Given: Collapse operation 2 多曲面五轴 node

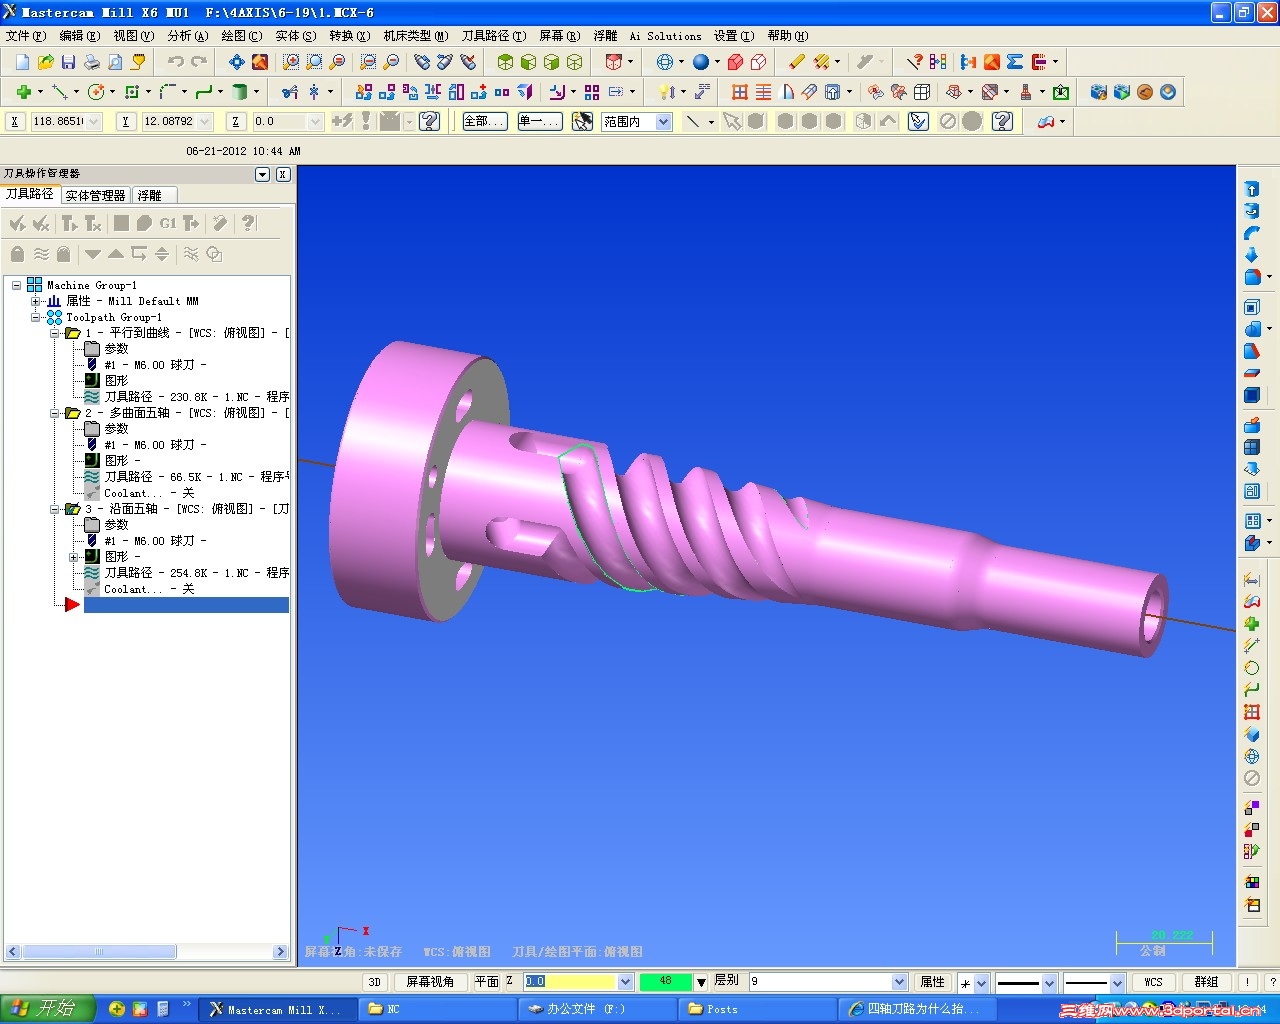Looking at the screenshot, I should (x=56, y=413).
